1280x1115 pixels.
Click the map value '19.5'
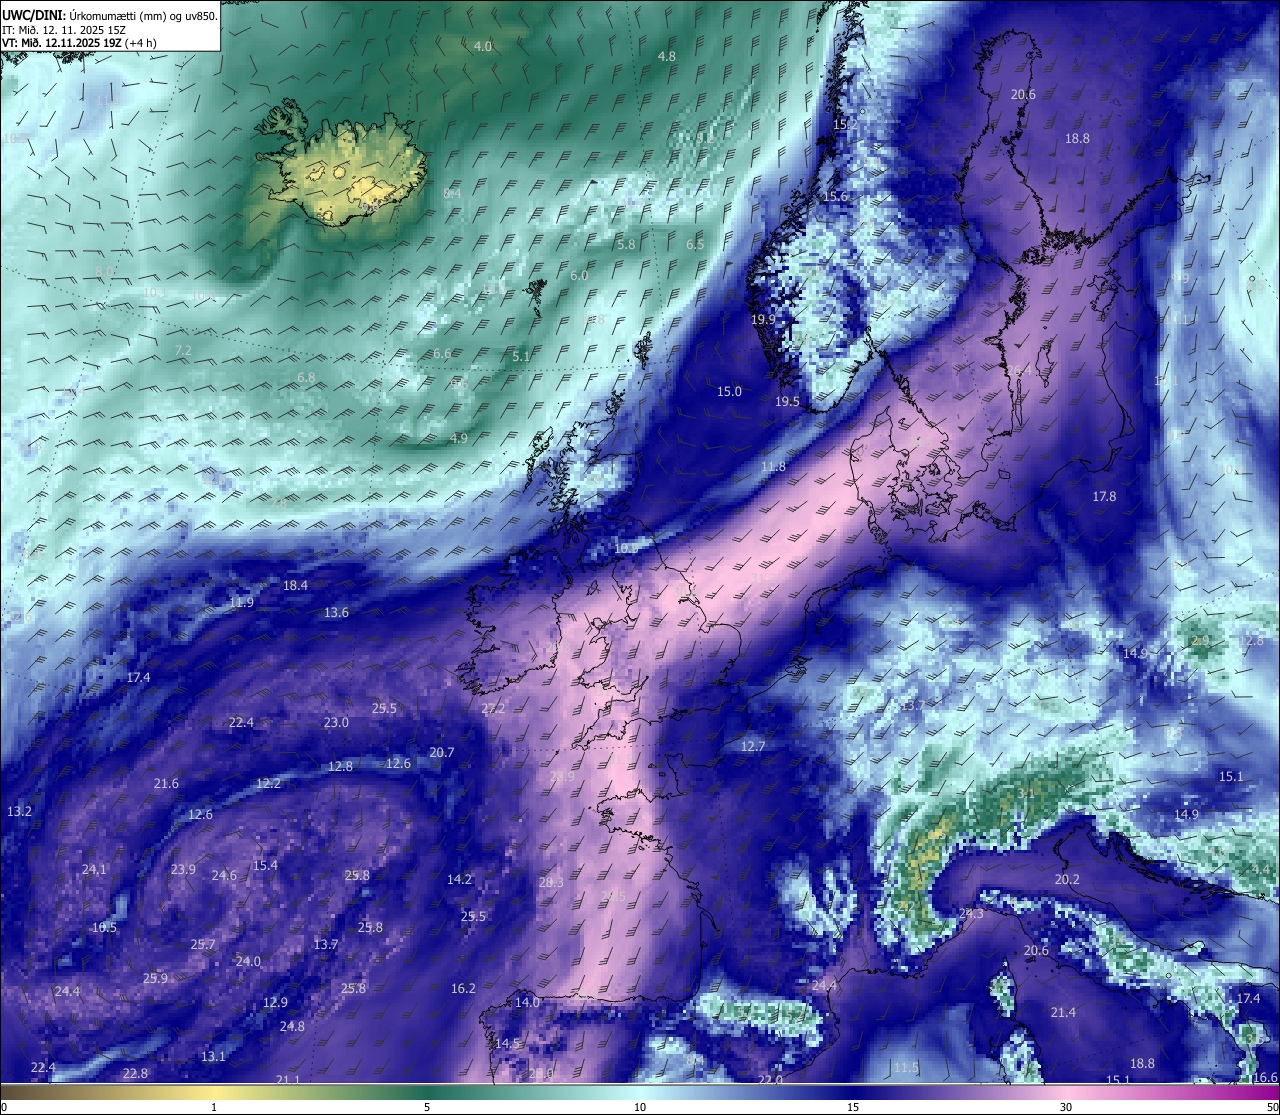788,402
